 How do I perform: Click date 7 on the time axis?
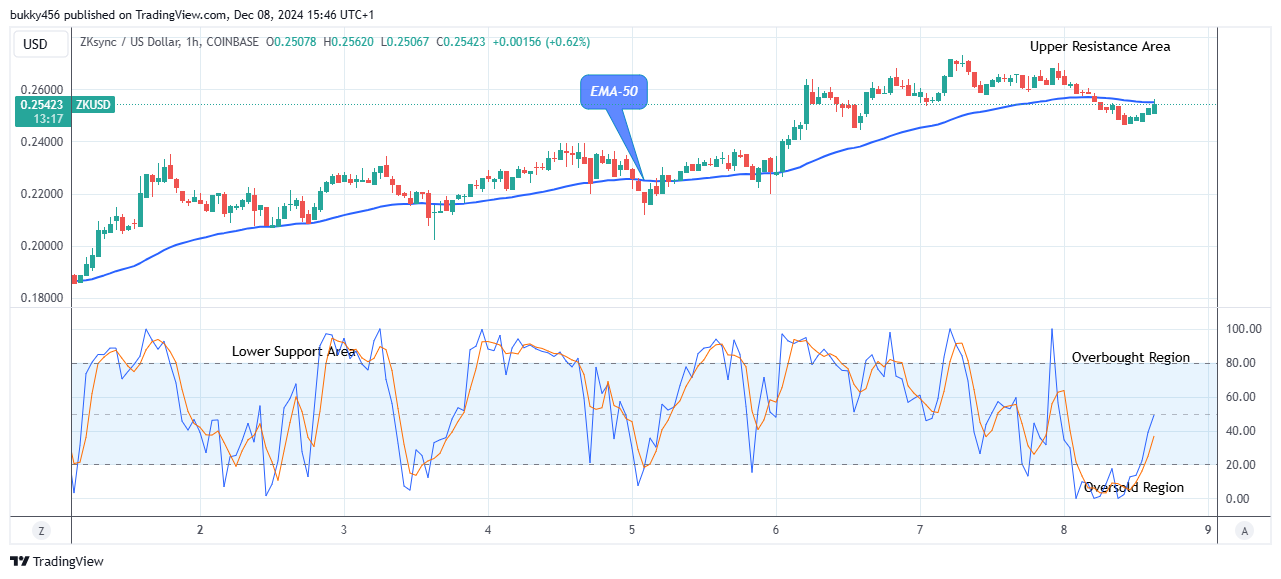(x=920, y=530)
